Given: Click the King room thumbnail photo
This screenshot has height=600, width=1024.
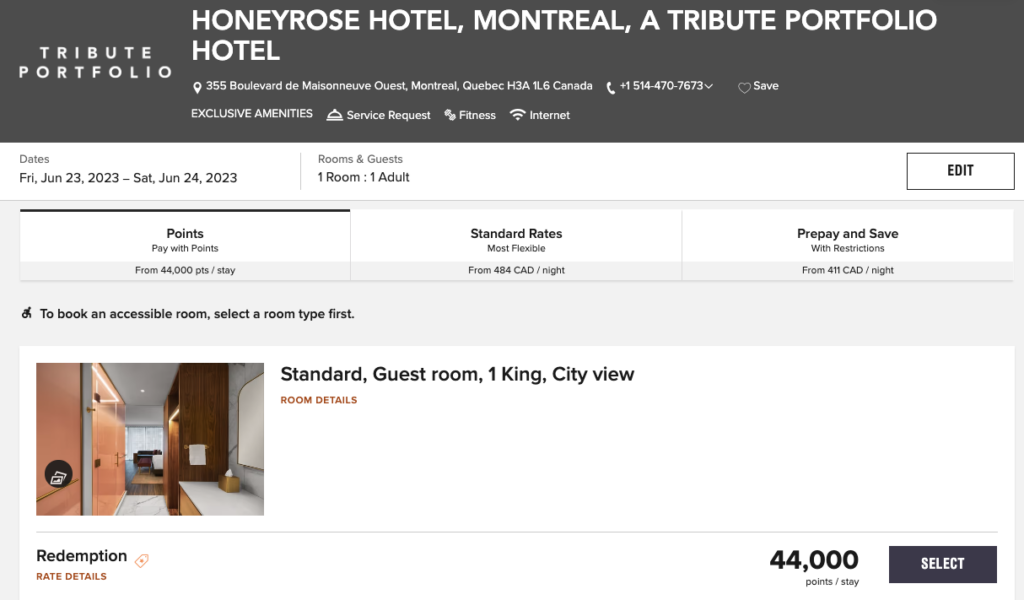Looking at the screenshot, I should [150, 438].
